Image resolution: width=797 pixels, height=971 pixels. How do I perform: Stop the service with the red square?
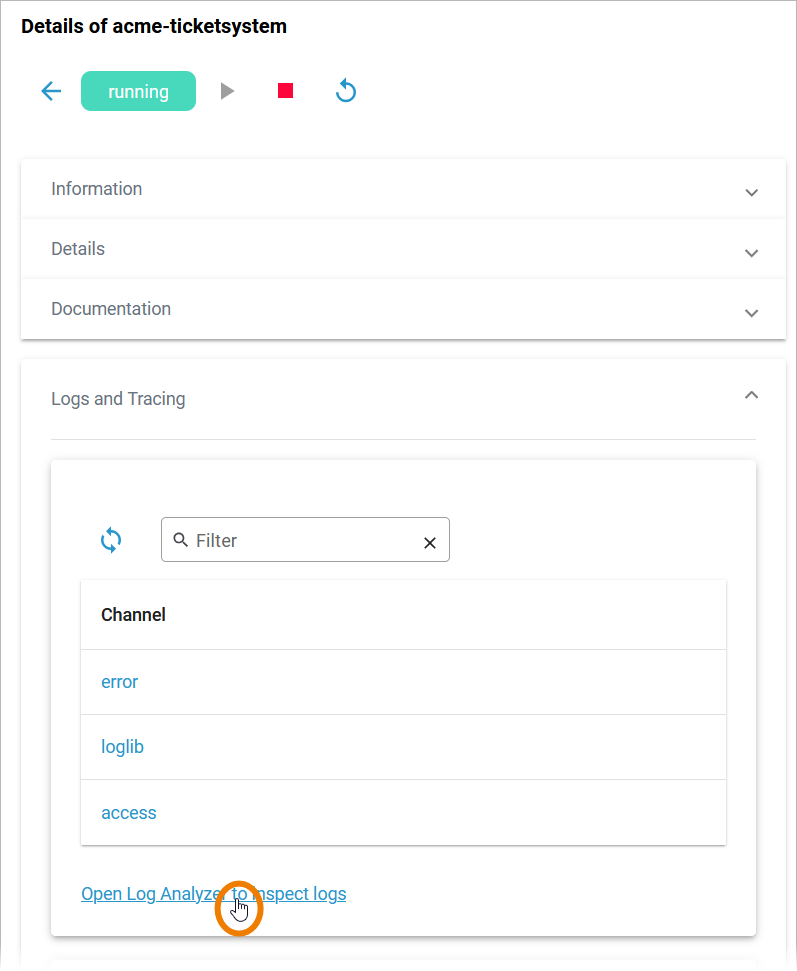(286, 91)
